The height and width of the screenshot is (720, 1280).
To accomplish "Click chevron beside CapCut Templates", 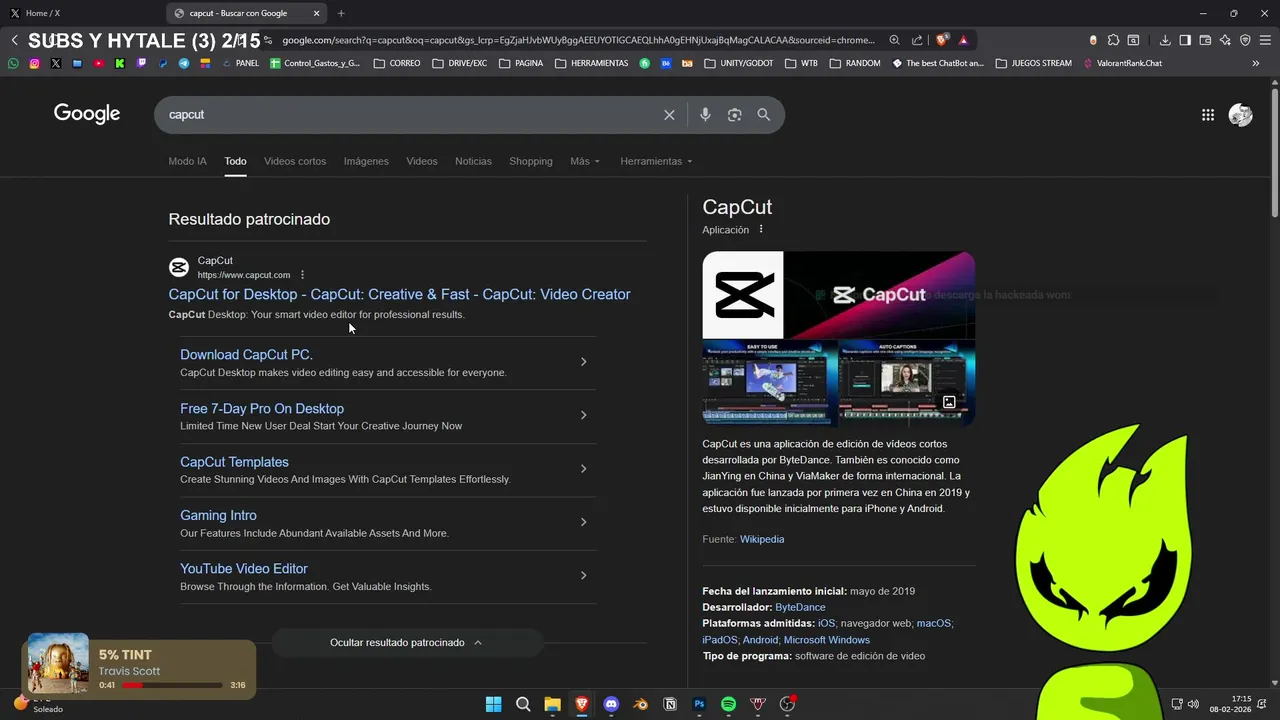I will [x=584, y=469].
